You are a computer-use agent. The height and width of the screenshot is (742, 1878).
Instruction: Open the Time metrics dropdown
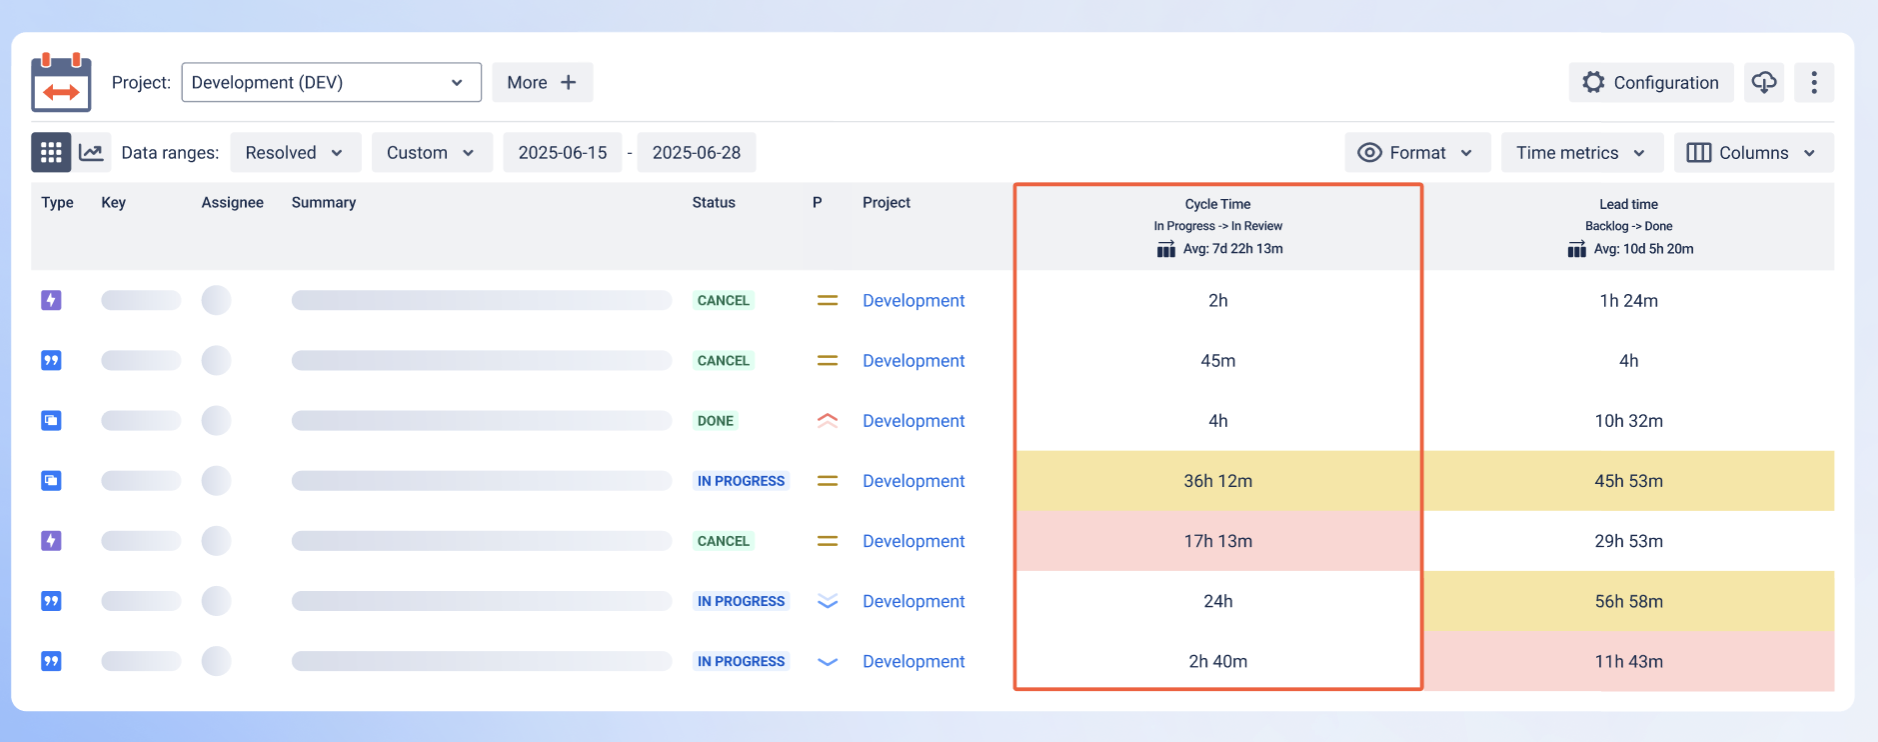point(1582,152)
